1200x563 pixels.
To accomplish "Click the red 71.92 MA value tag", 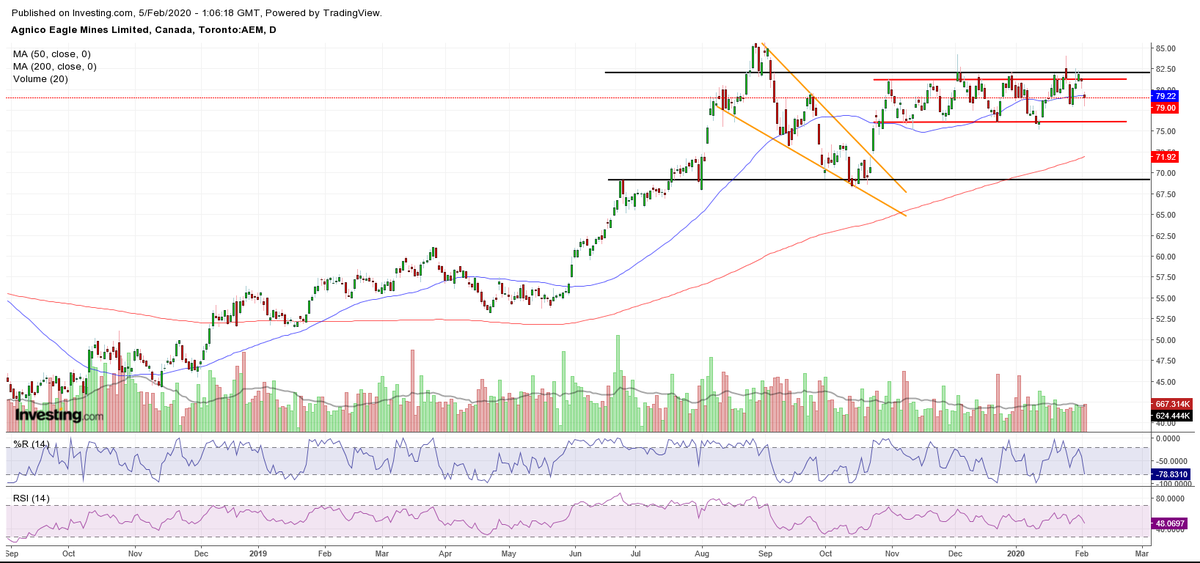I will tap(1164, 157).
